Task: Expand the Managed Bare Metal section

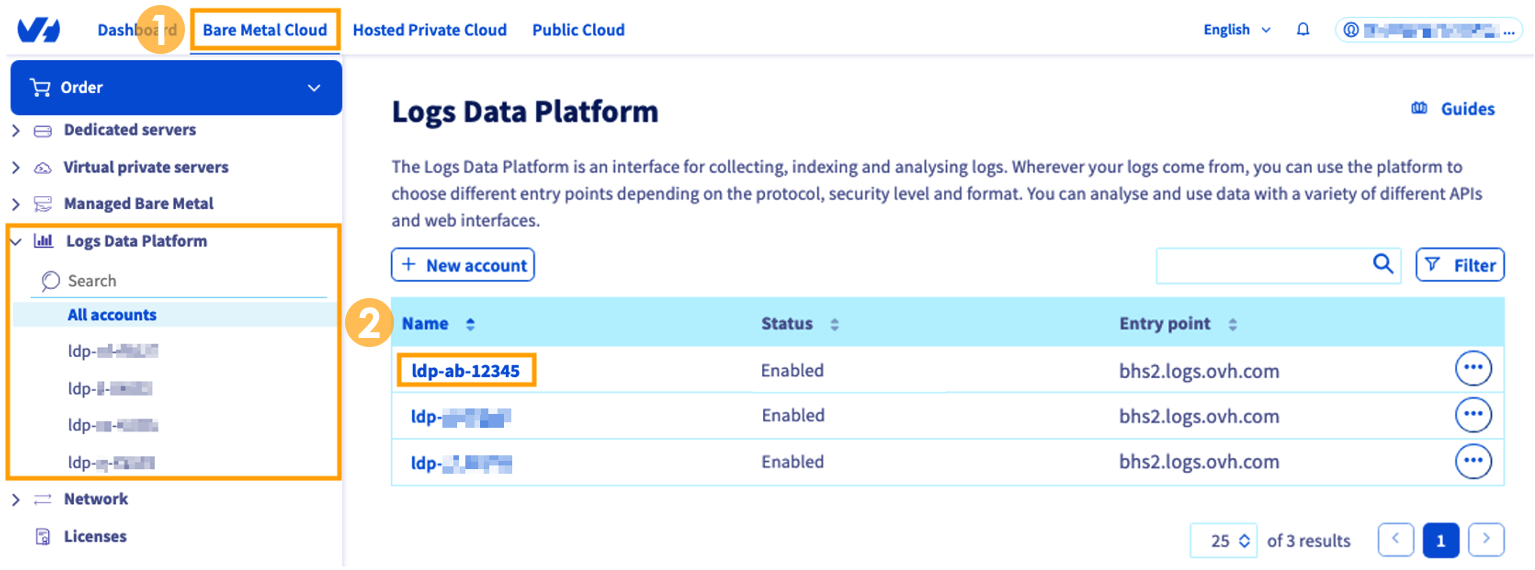Action: 16,204
